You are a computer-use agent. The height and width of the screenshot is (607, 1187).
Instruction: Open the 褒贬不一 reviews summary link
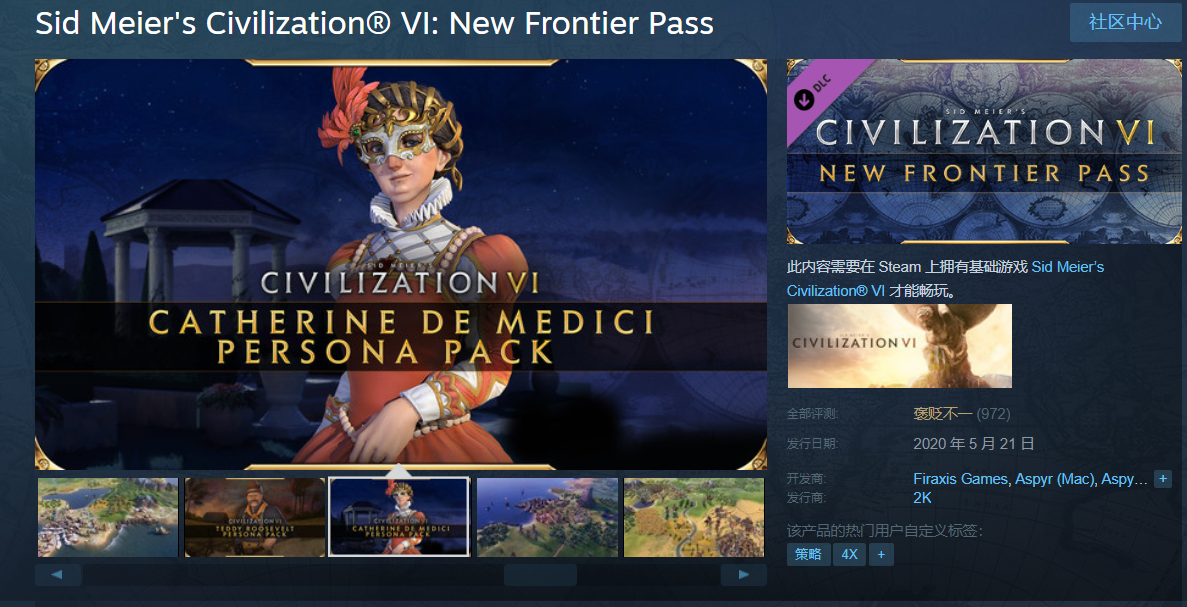[943, 414]
